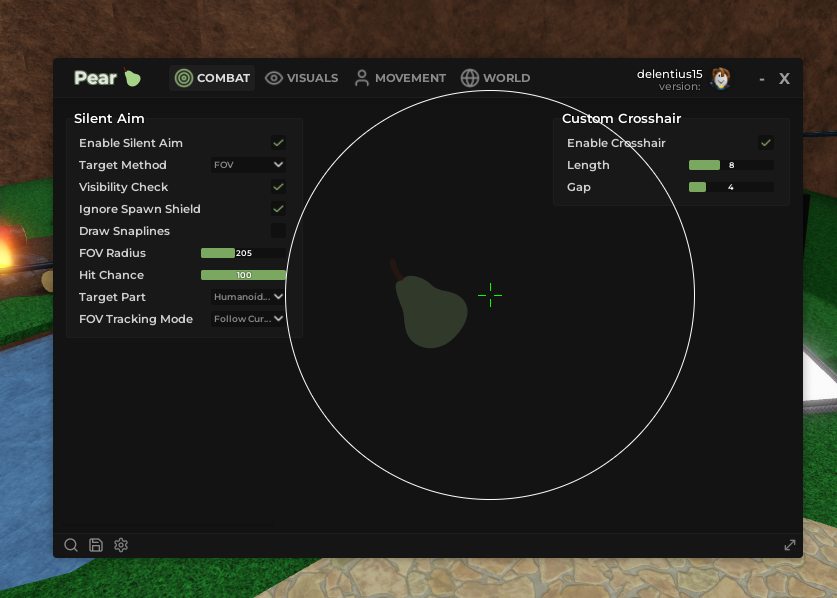Enable the Draw Snaplines checkbox
Screen dimensions: 837x598
pos(278,231)
